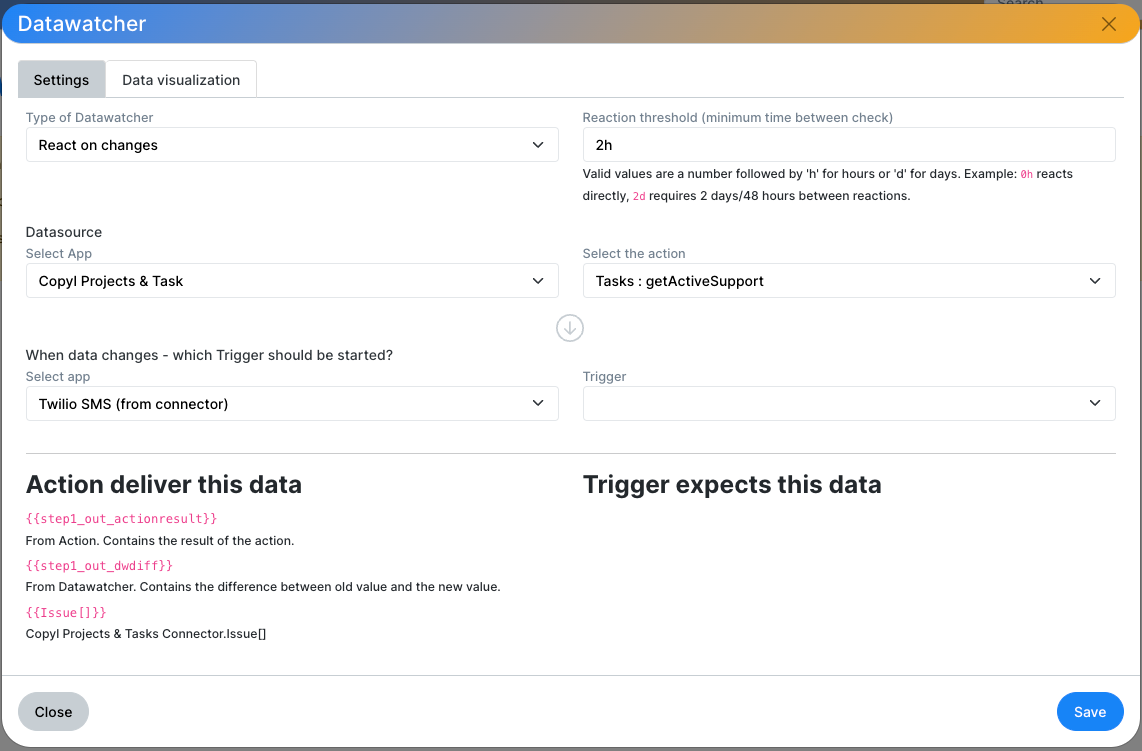Click the 0h example code text

(x=1026, y=174)
